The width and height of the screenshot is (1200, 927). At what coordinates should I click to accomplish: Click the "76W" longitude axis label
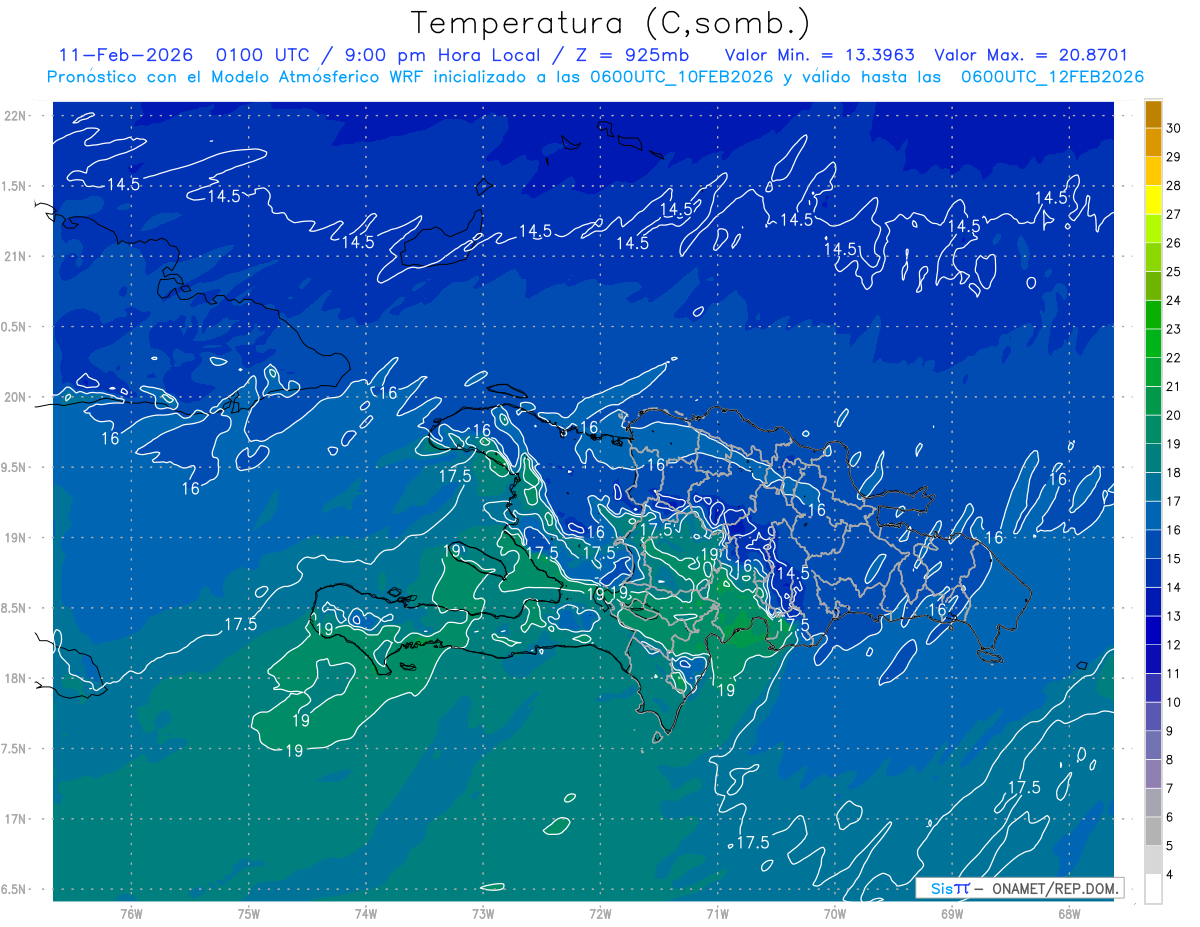(131, 914)
